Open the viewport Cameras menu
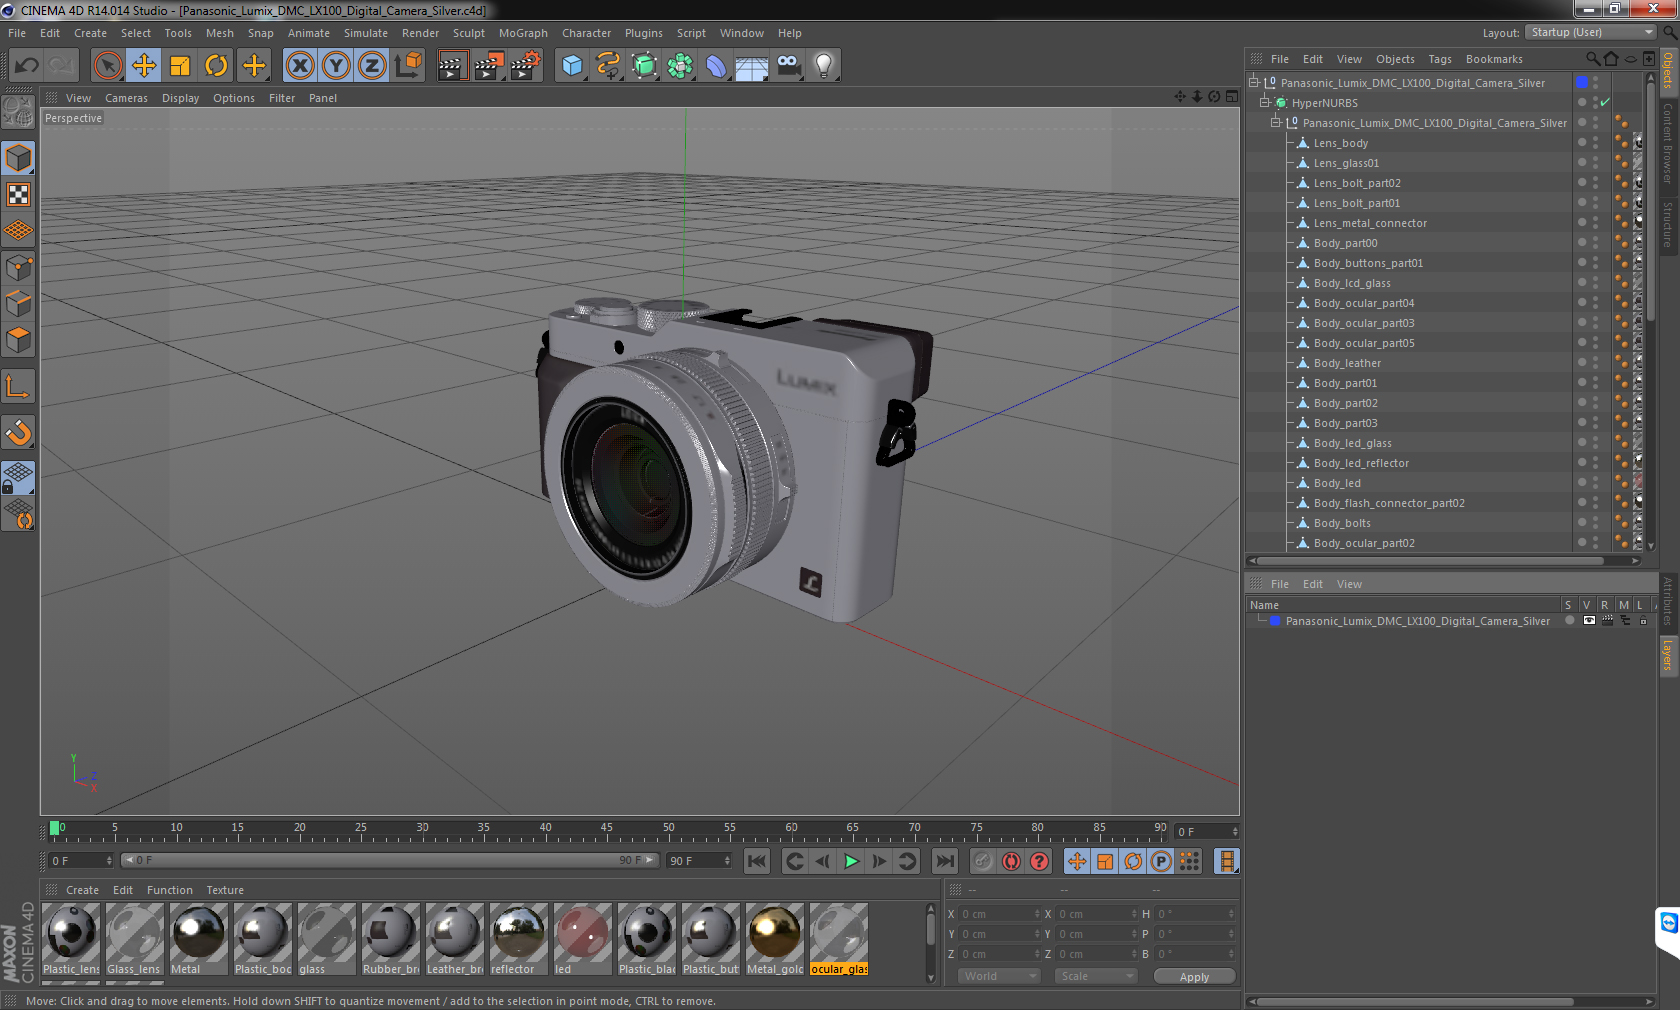Screen dimensions: 1680x1010 coord(126,98)
